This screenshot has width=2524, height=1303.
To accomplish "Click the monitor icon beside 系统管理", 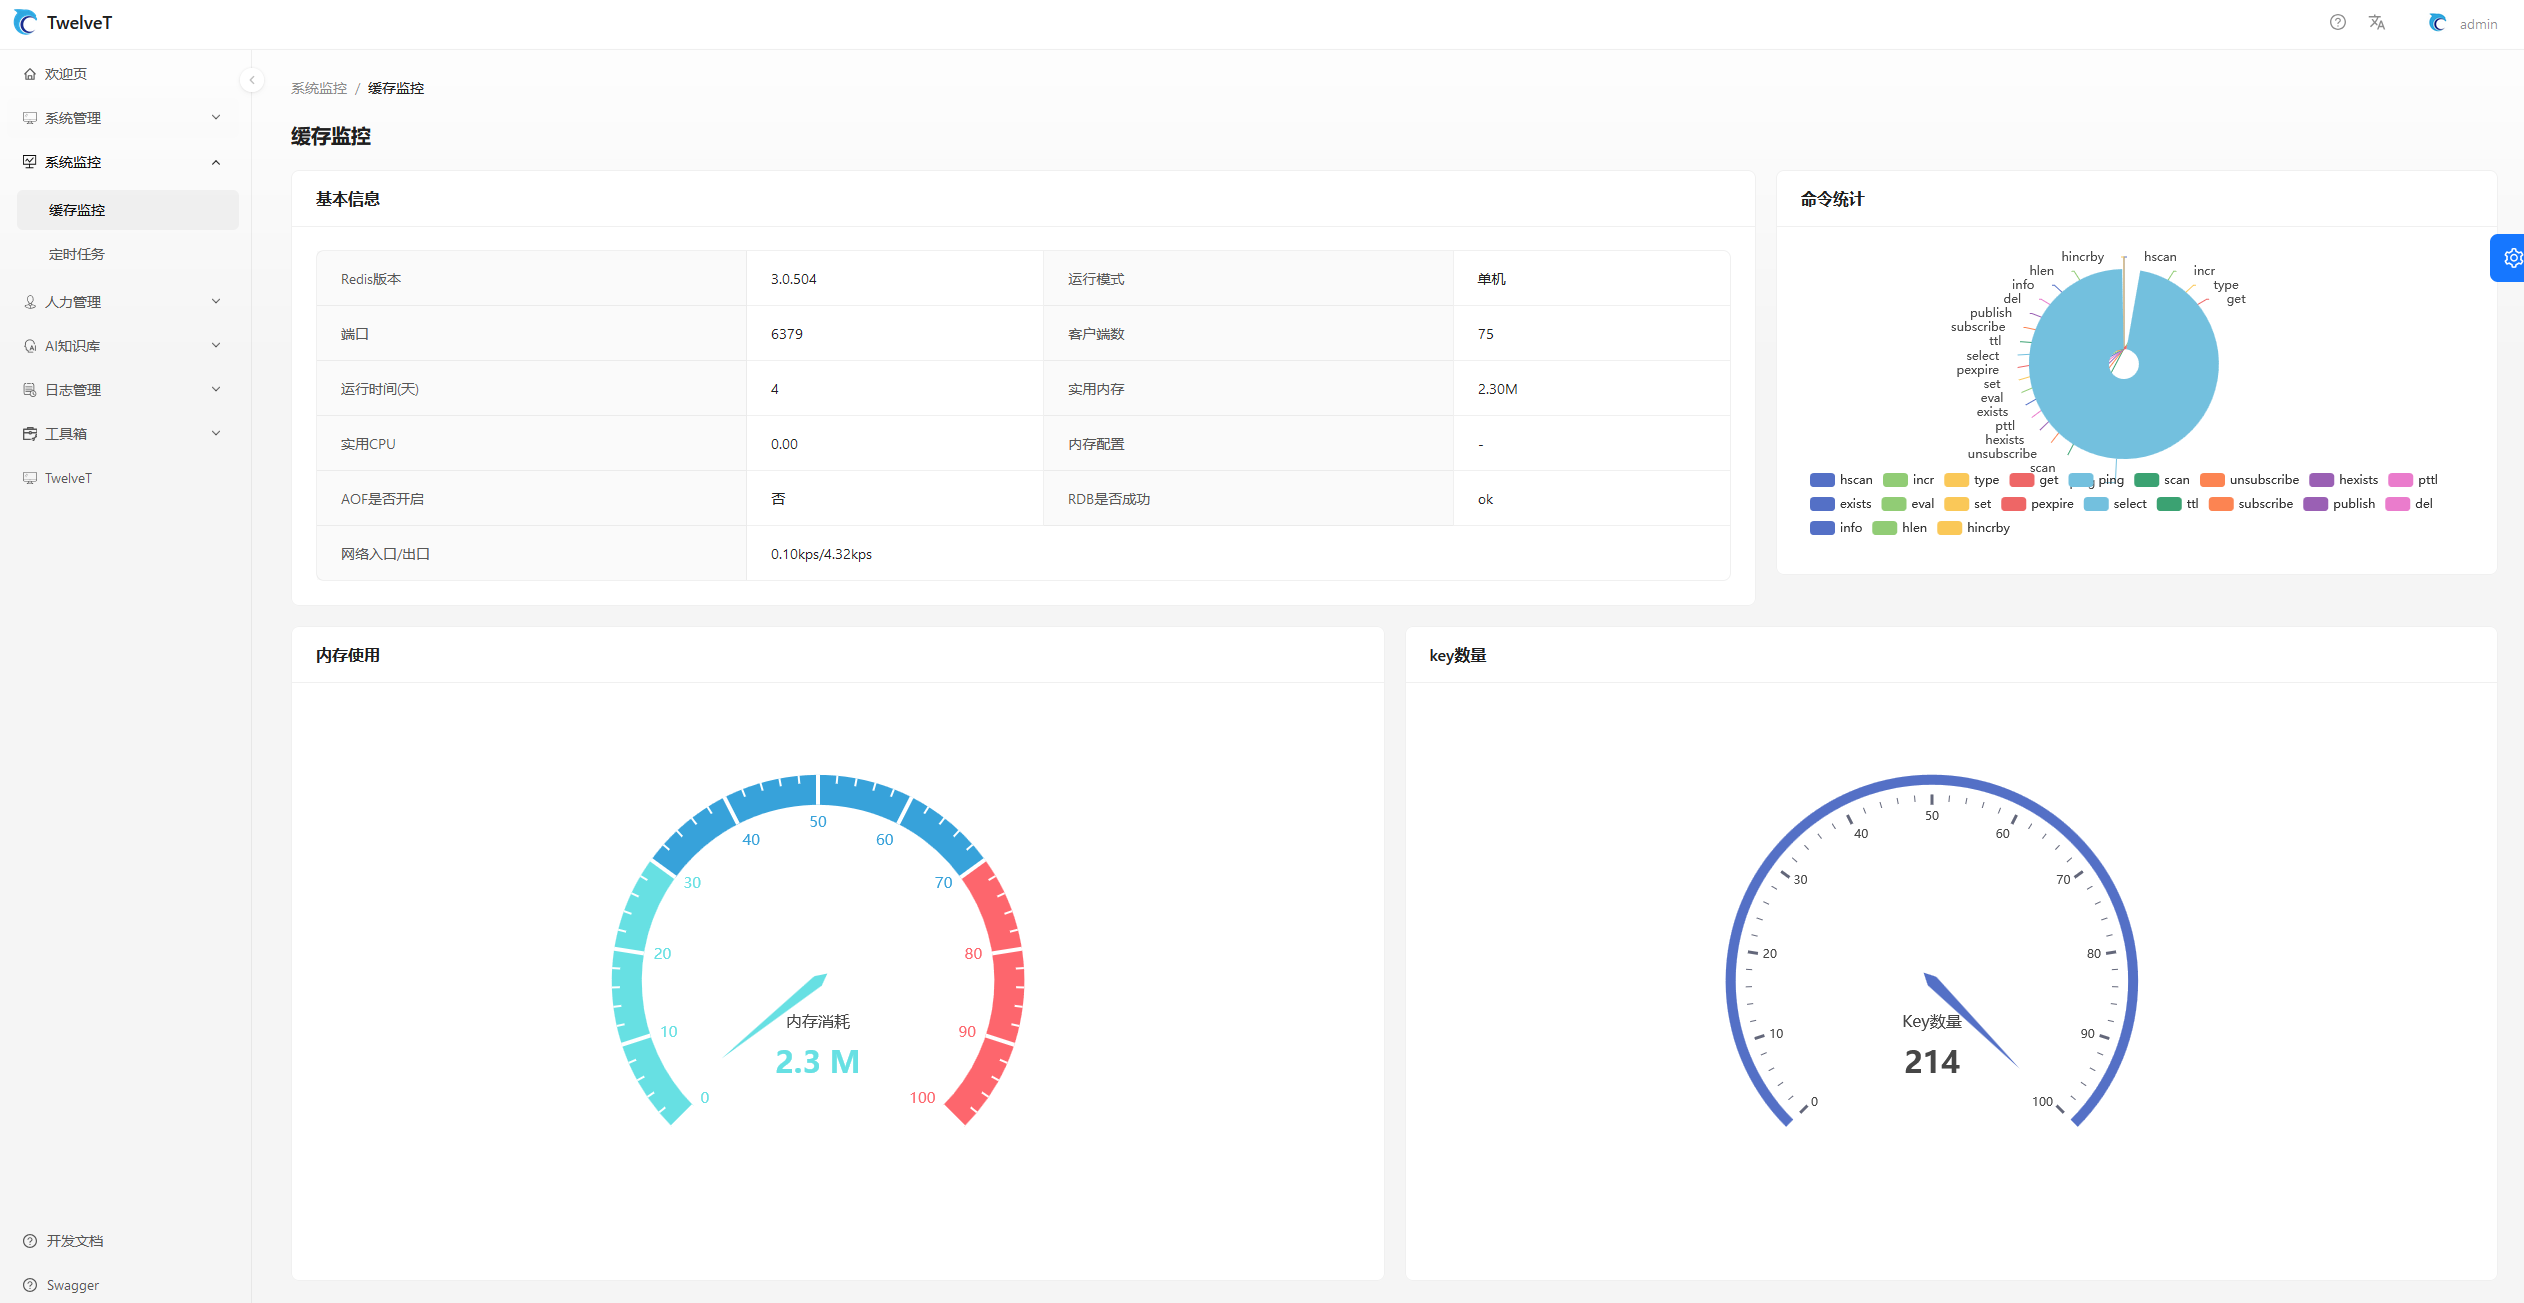I will [30, 118].
